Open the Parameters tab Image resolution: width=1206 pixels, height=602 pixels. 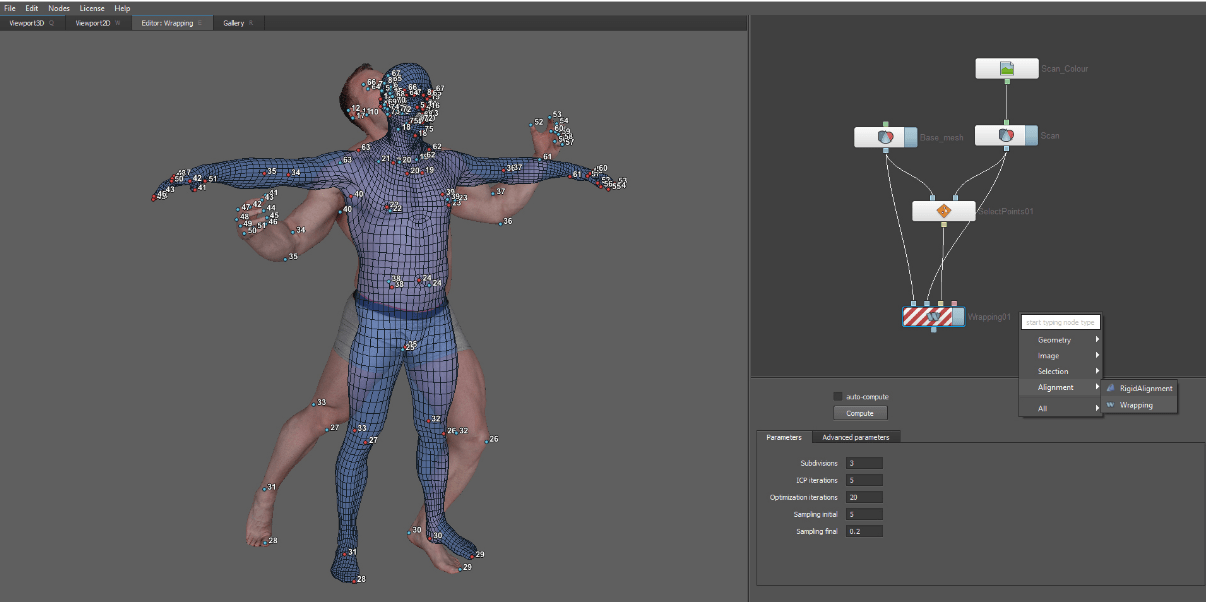click(x=784, y=437)
